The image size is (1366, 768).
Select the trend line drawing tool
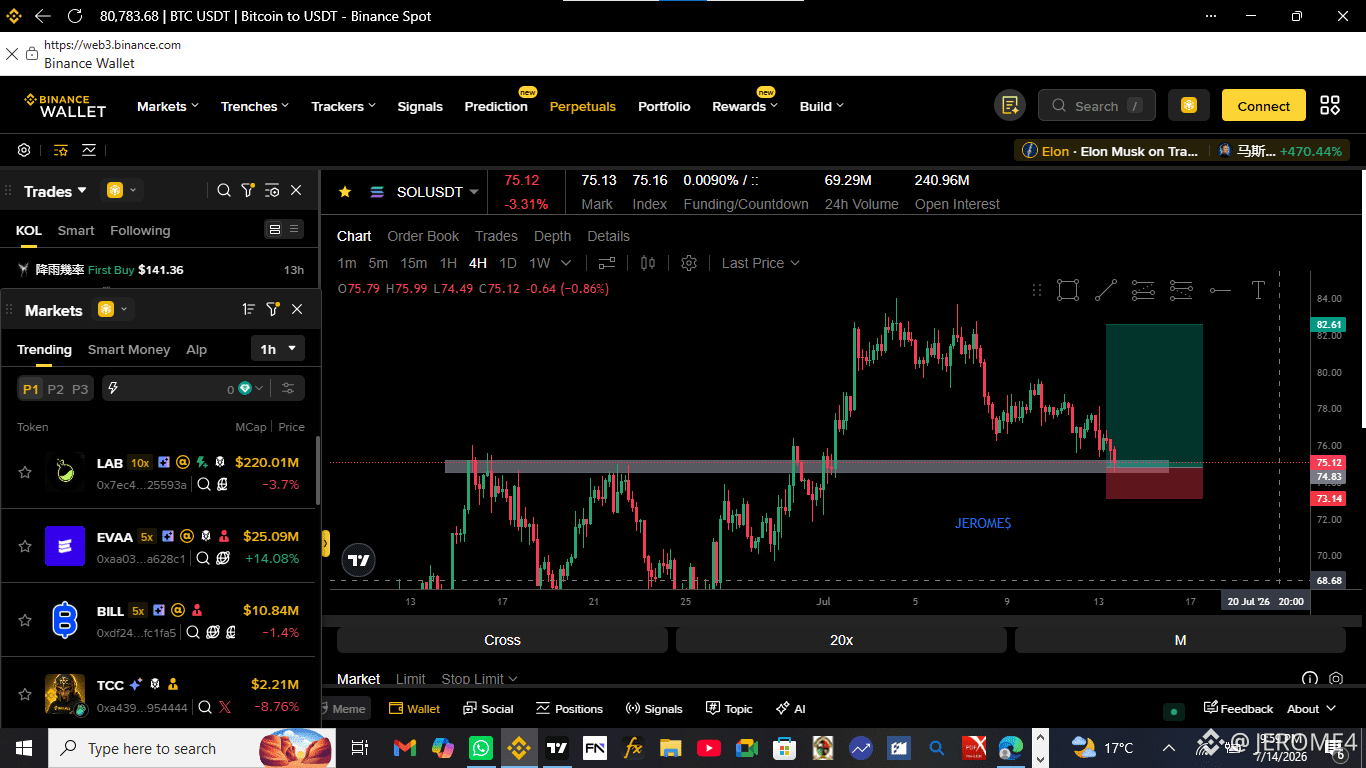click(x=1105, y=290)
